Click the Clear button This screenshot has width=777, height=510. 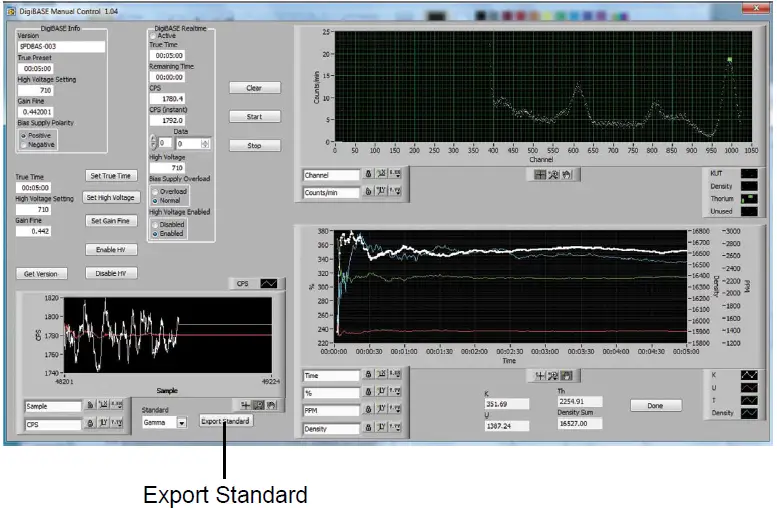(x=255, y=88)
